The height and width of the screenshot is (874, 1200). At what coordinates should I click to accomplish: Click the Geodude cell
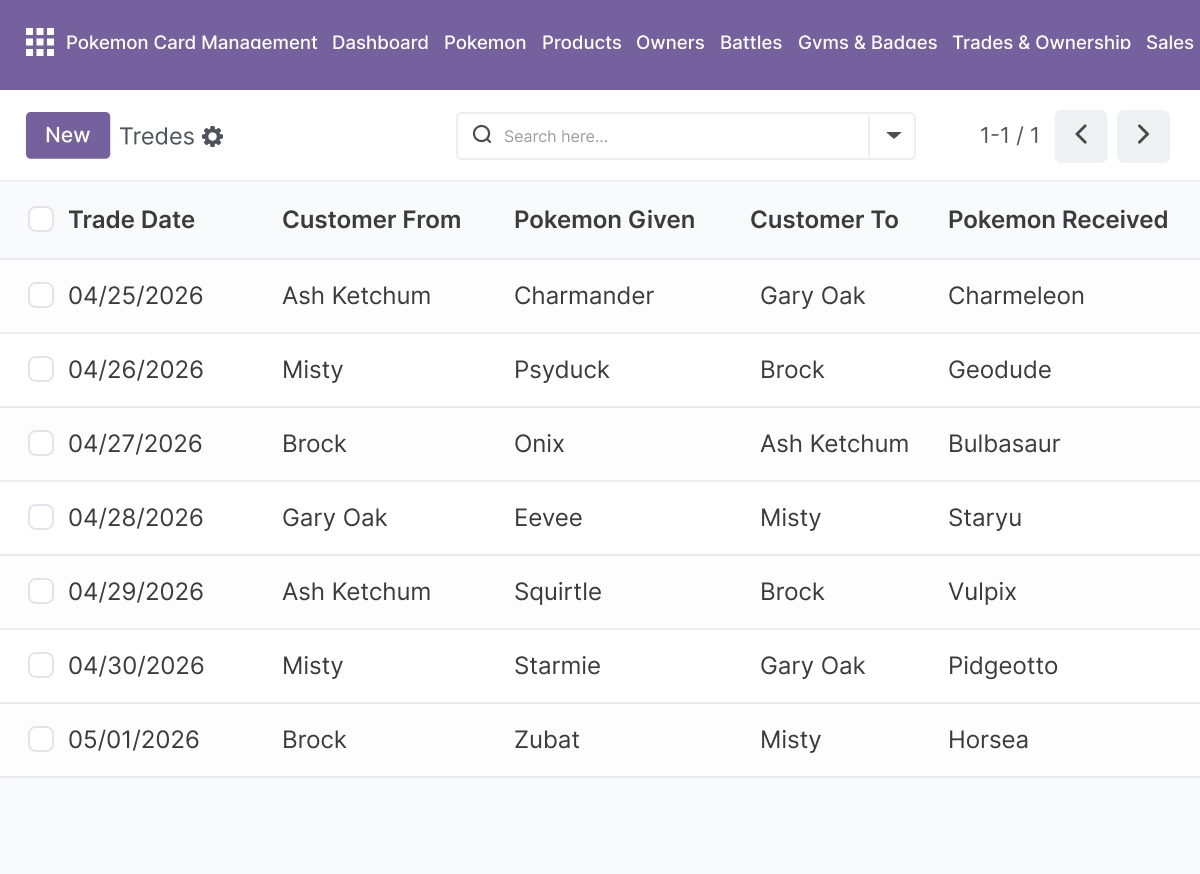point(1000,370)
